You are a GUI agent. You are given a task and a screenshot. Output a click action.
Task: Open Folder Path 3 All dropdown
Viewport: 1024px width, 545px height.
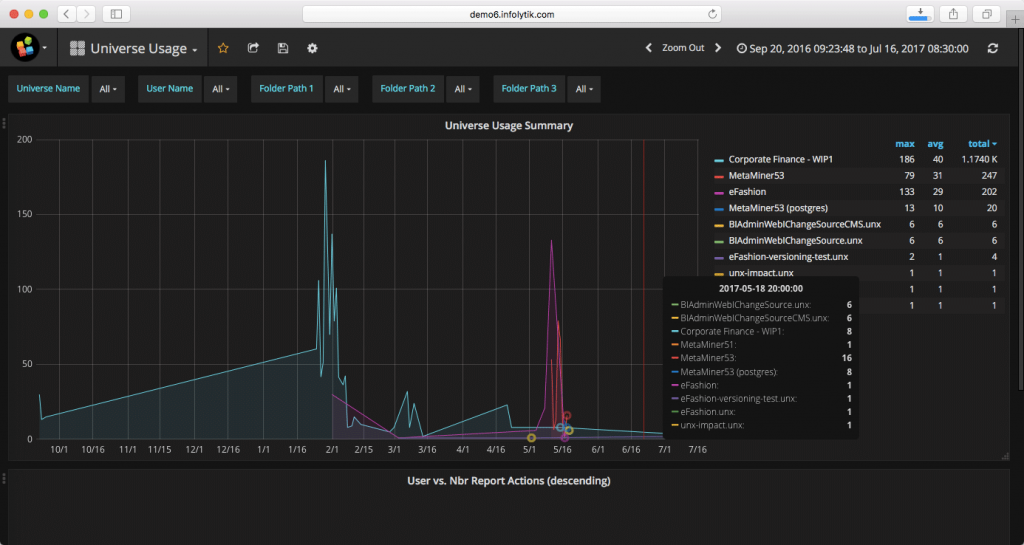tap(583, 89)
